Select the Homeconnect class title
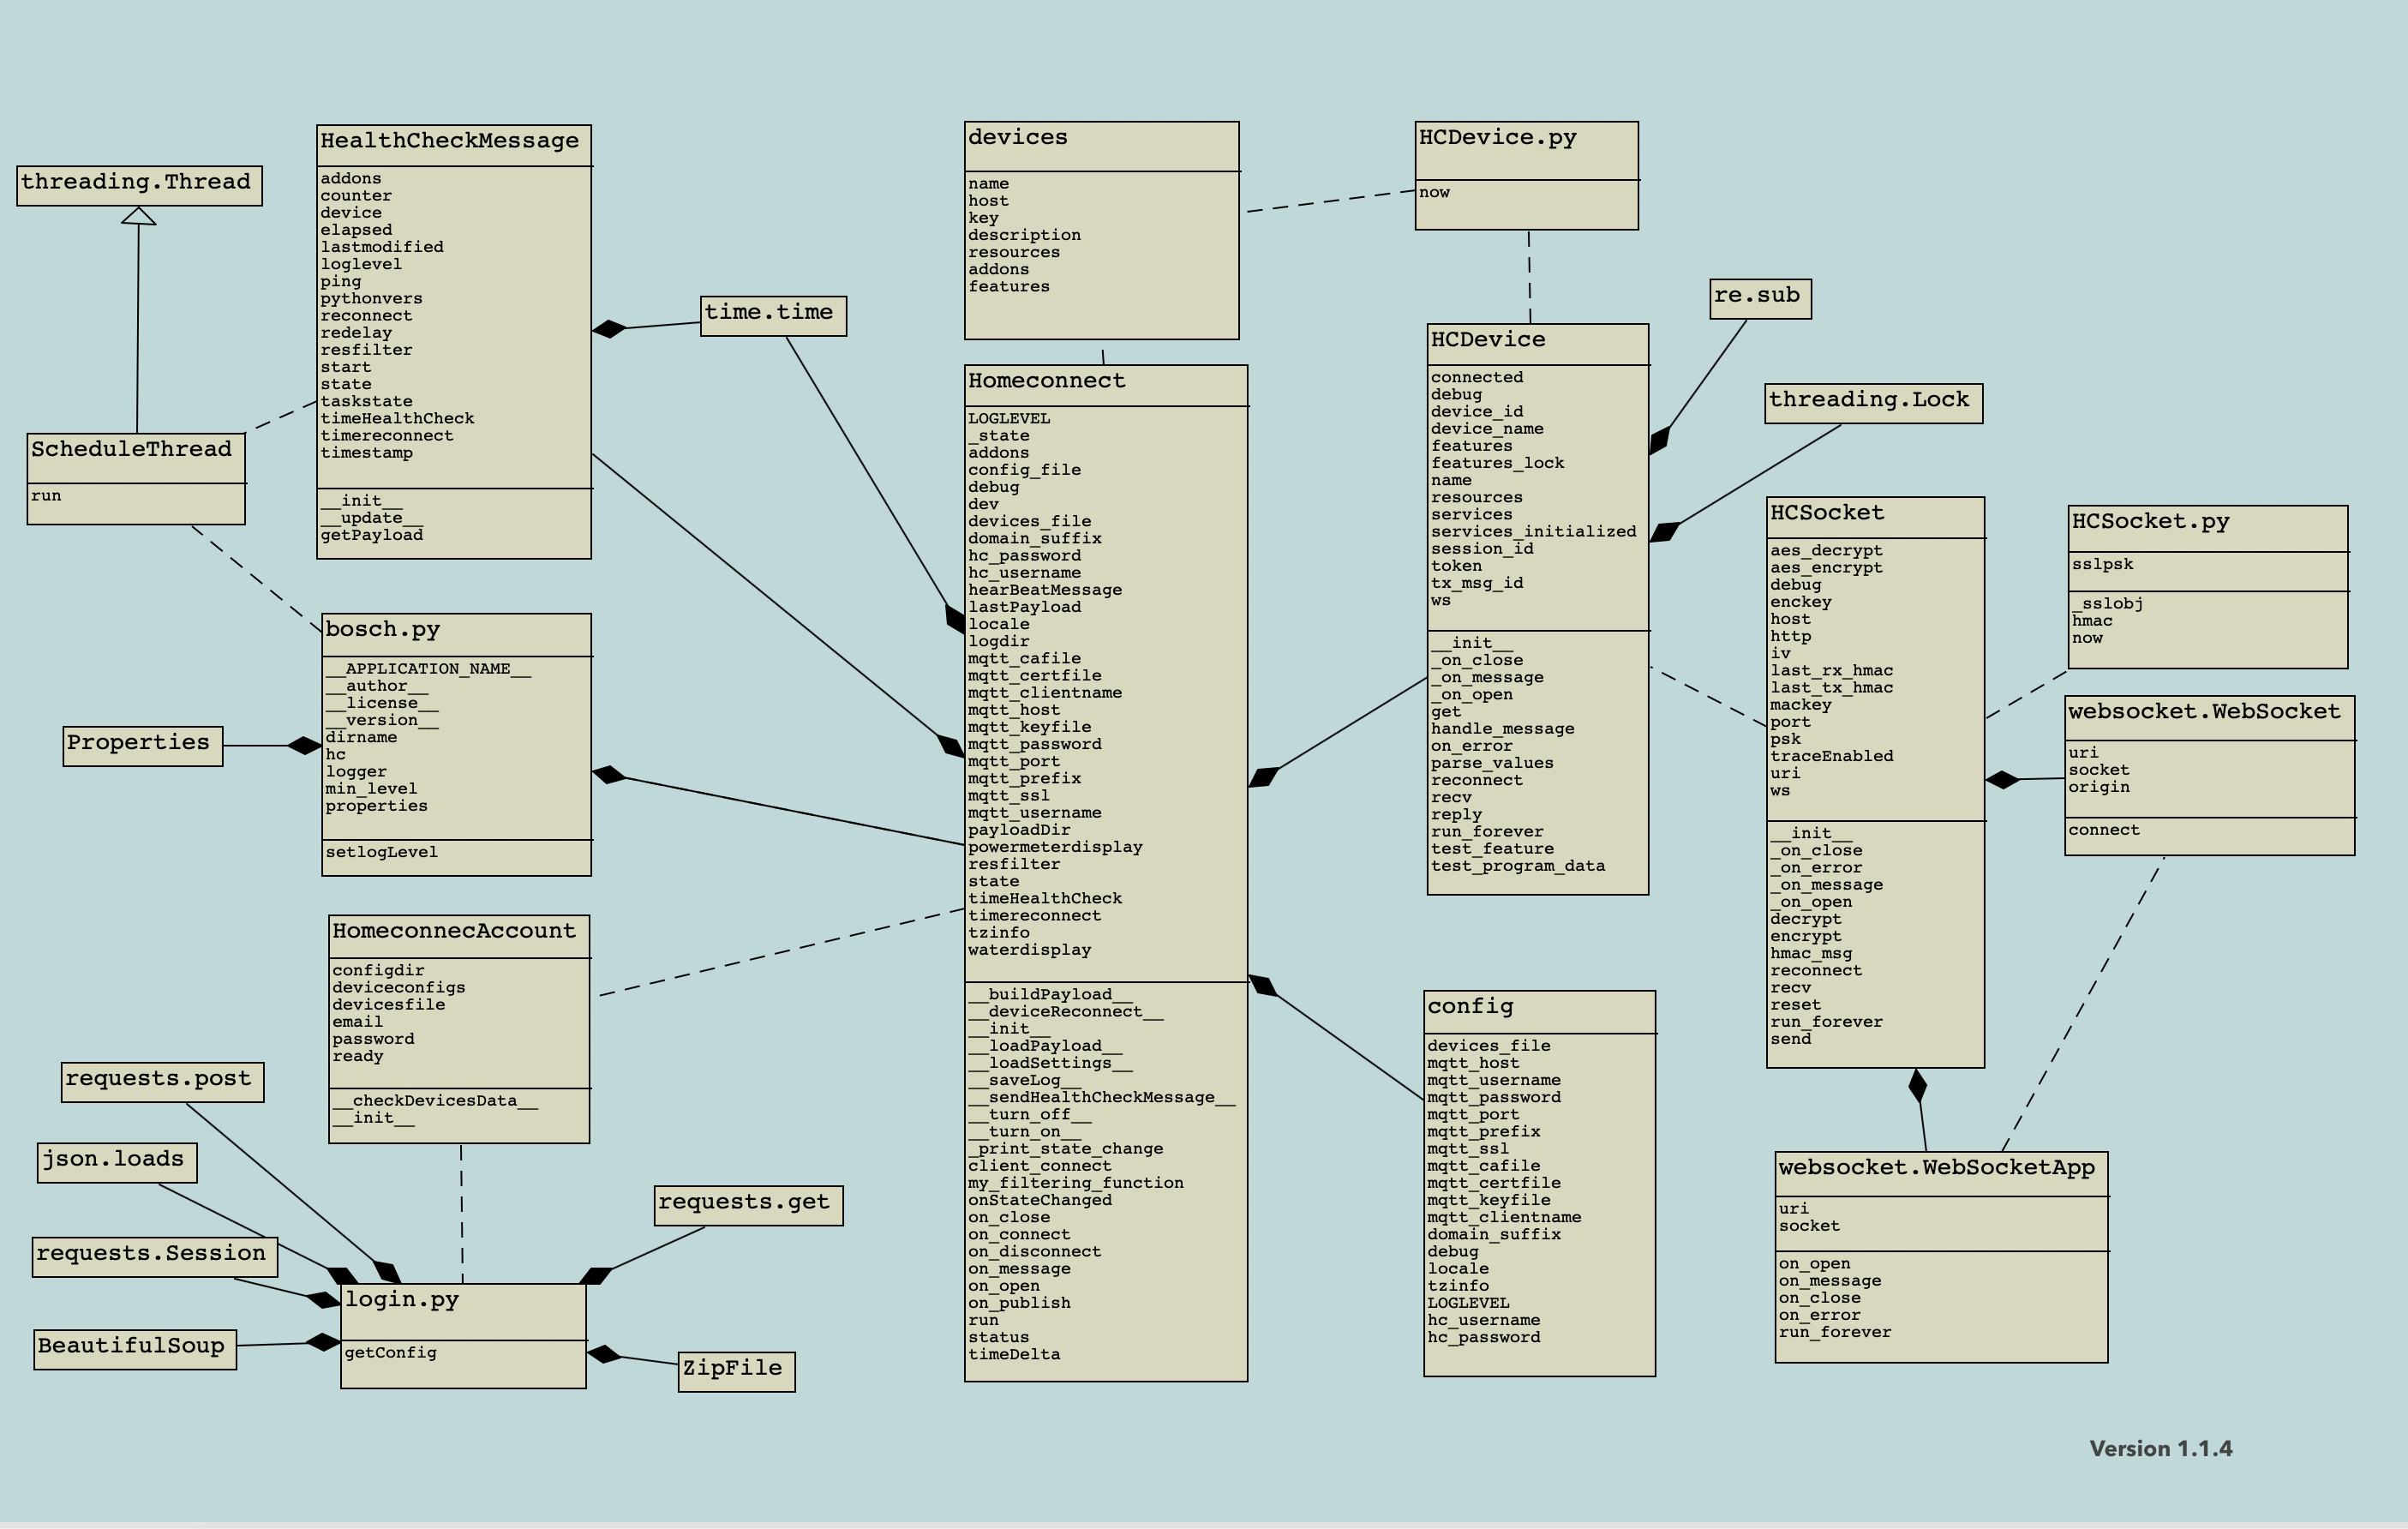Image resolution: width=2408 pixels, height=1529 pixels. click(x=1047, y=380)
